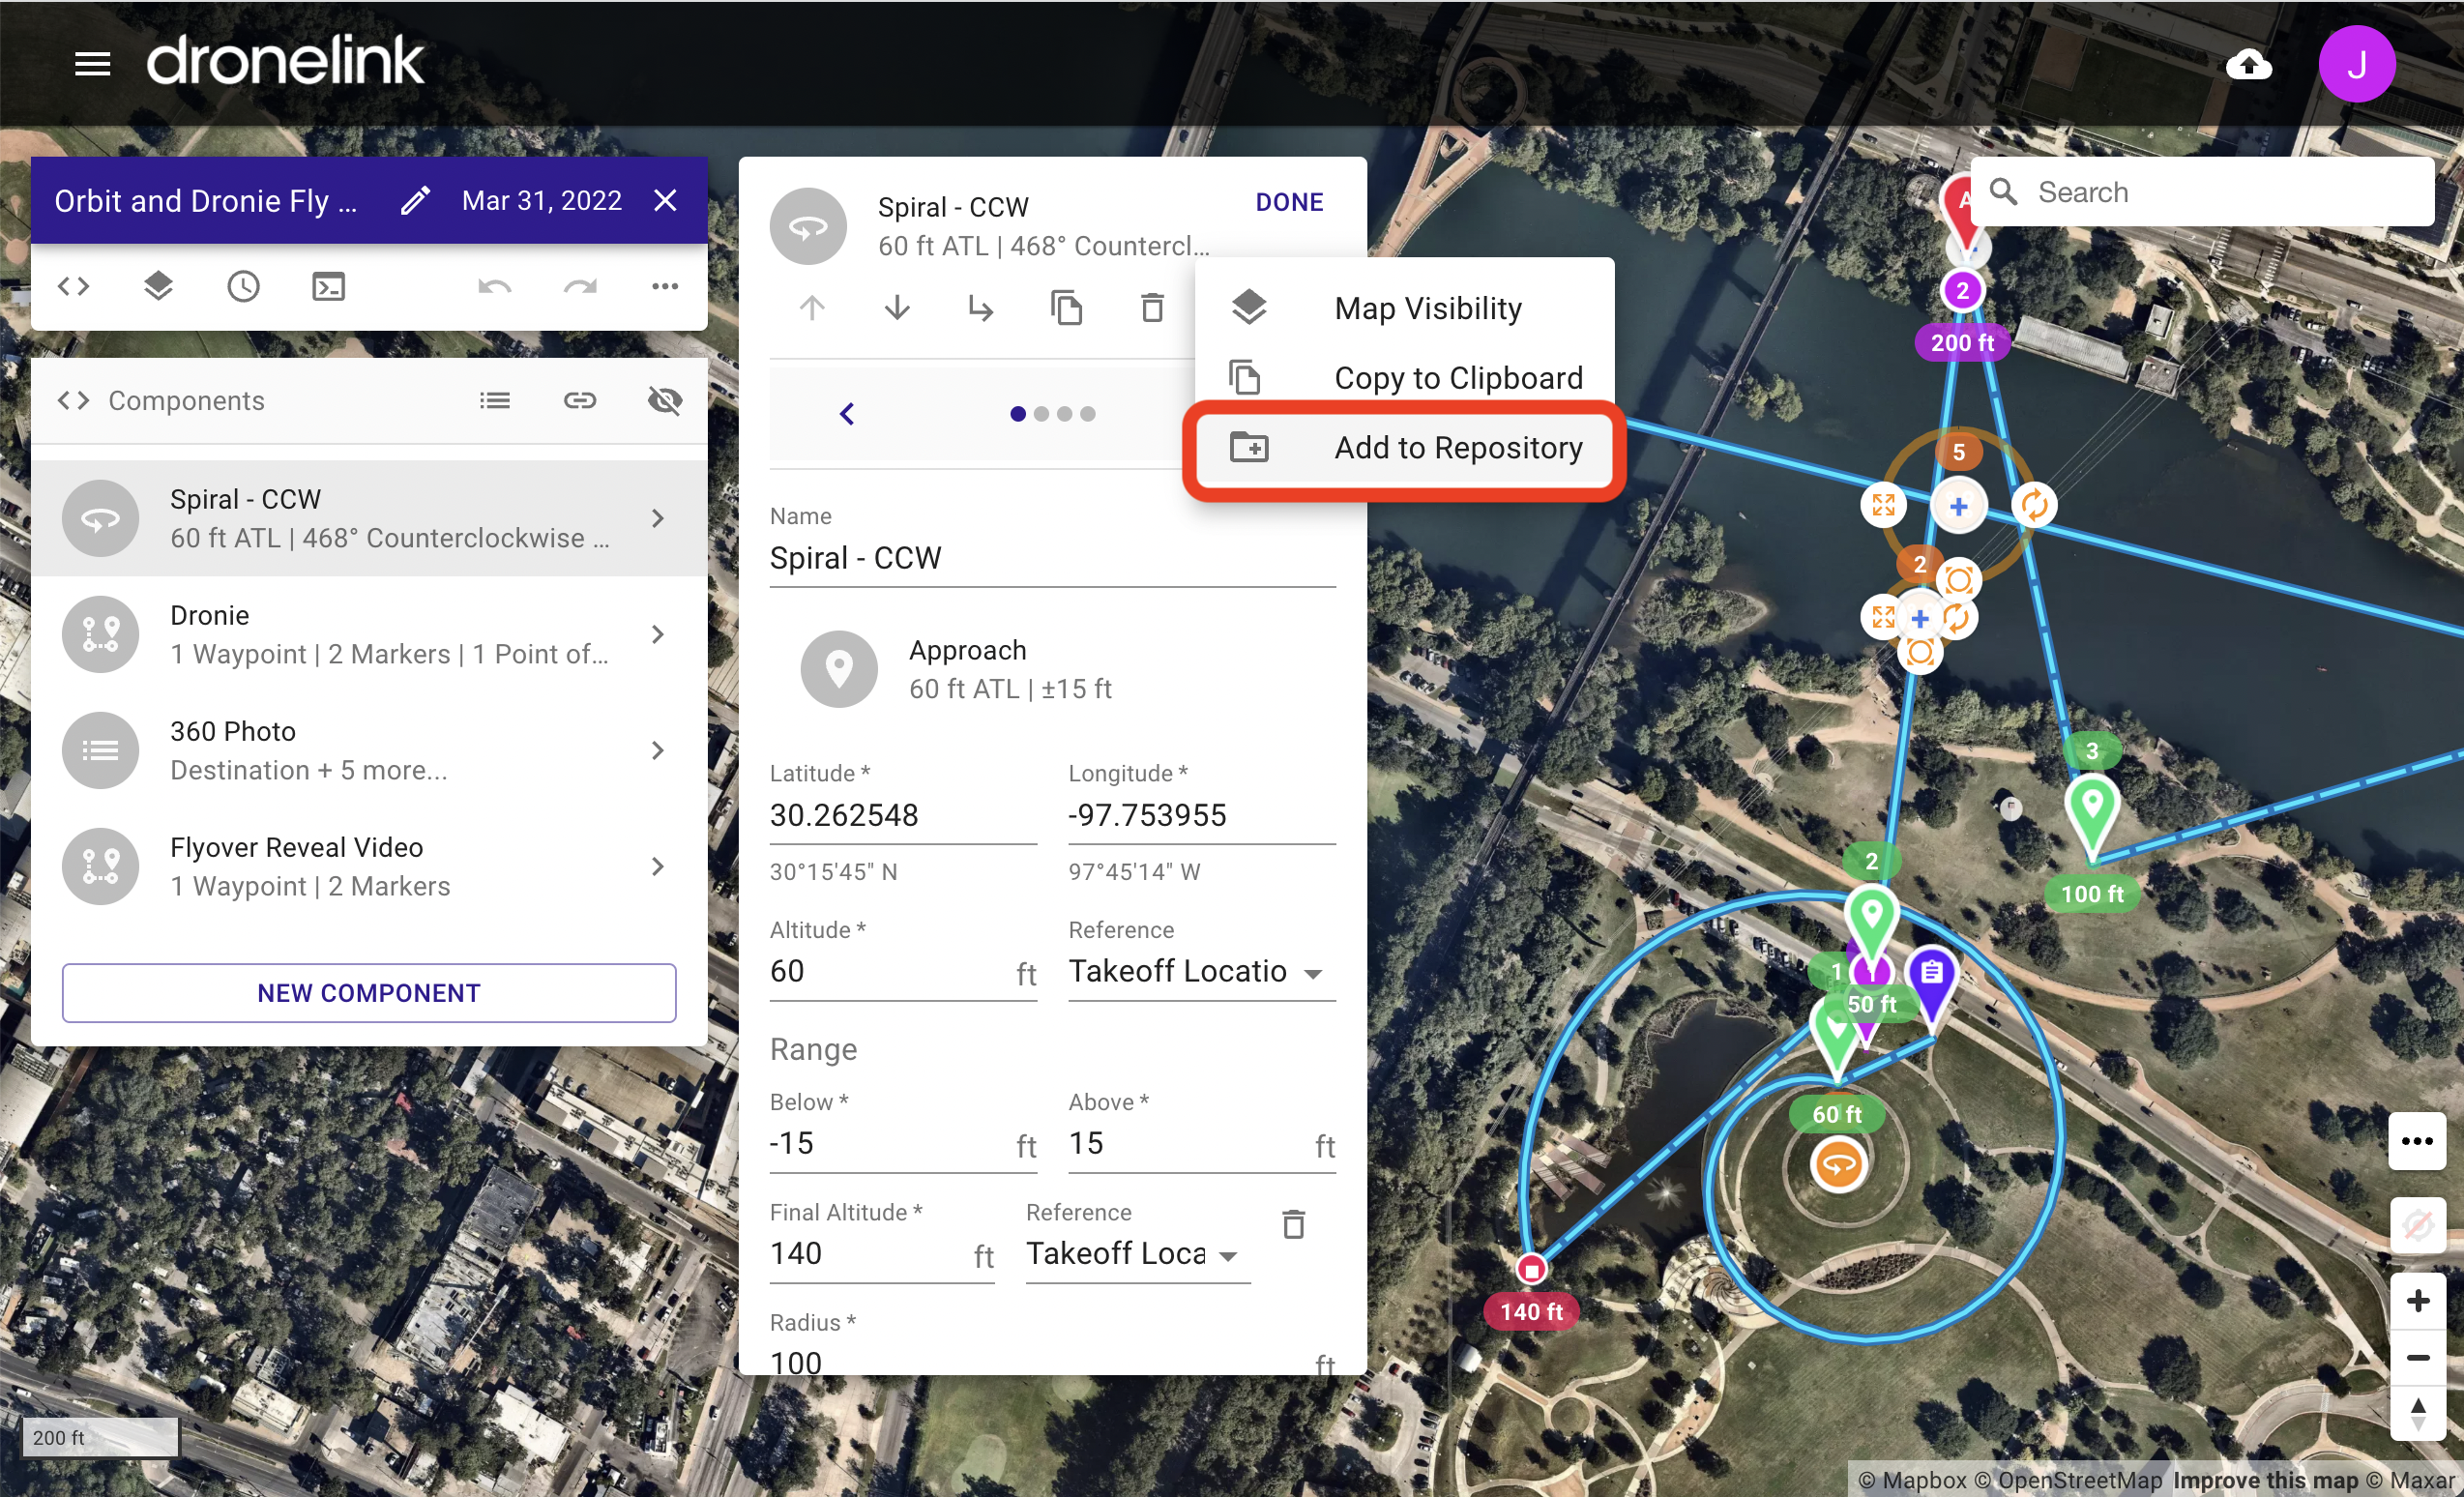Open the console terminal icon

328,287
